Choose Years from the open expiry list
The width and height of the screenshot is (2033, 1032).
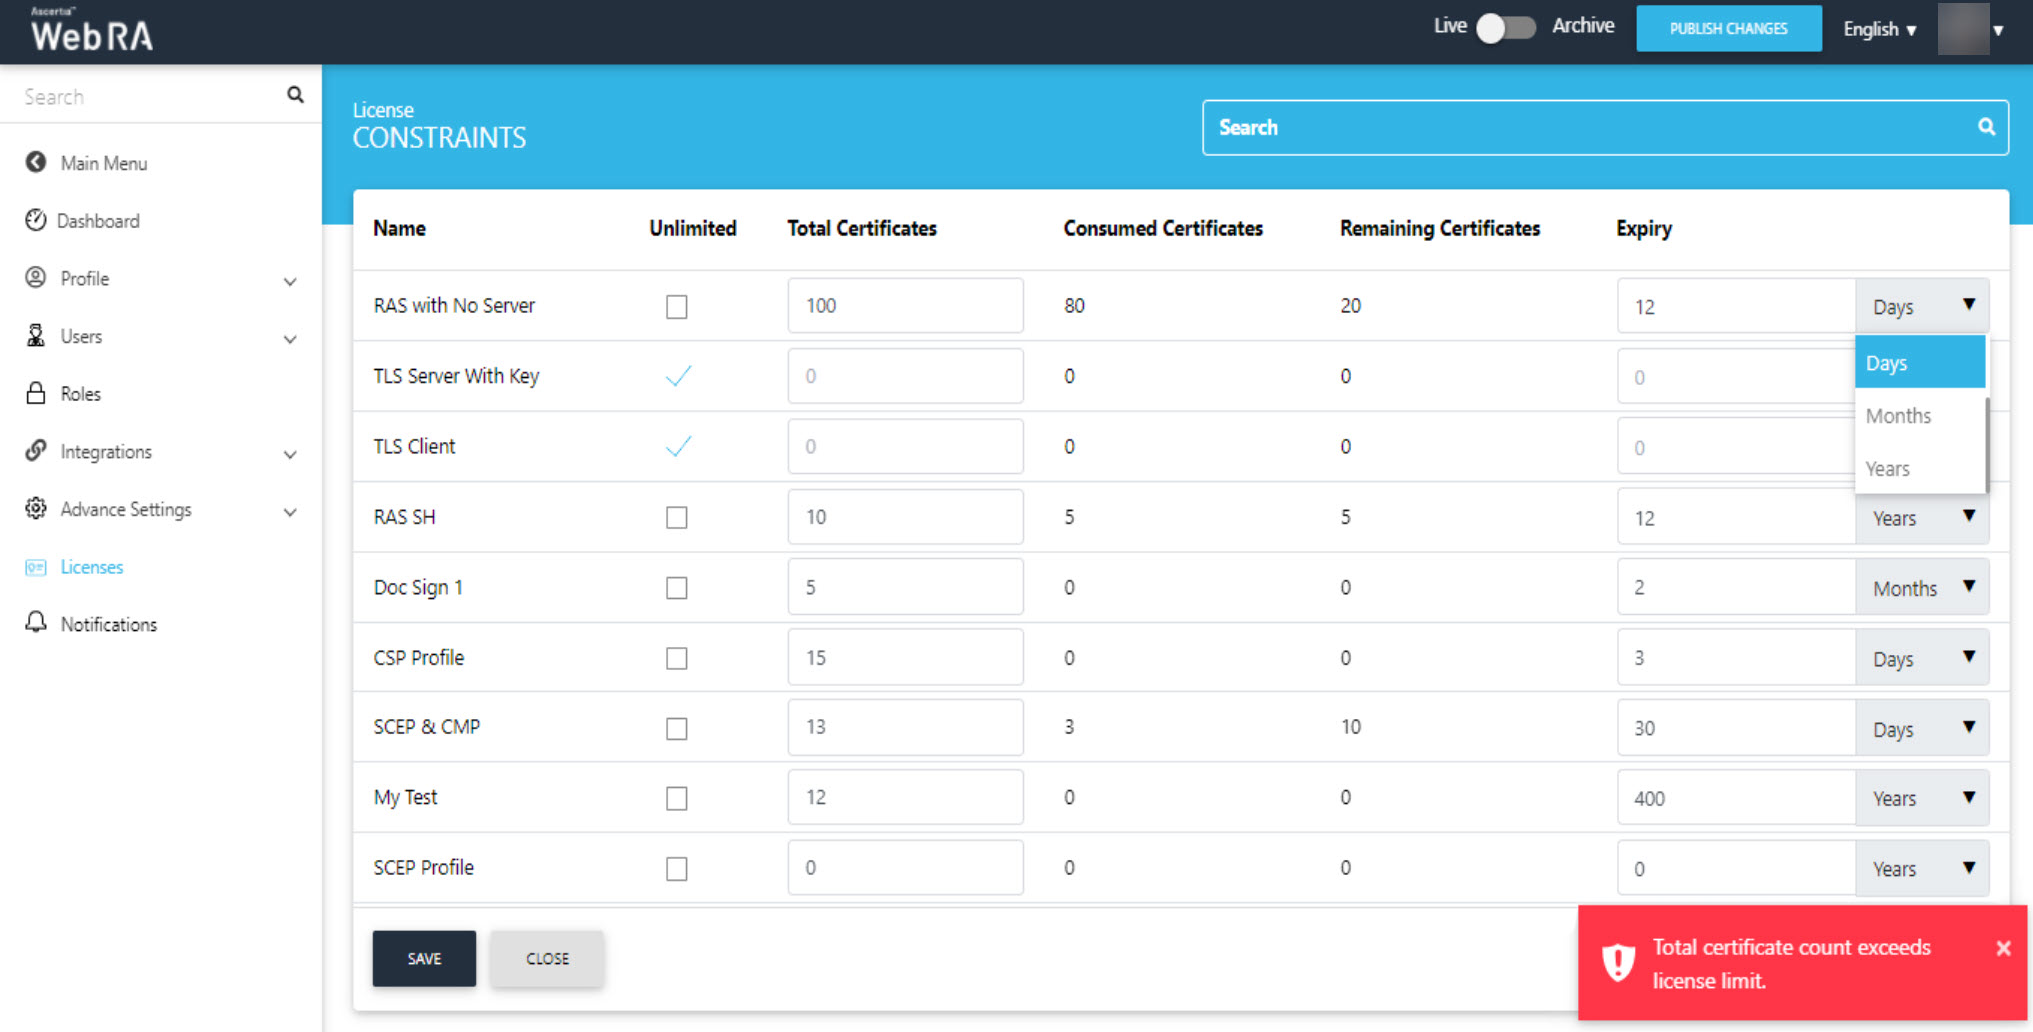point(1888,469)
